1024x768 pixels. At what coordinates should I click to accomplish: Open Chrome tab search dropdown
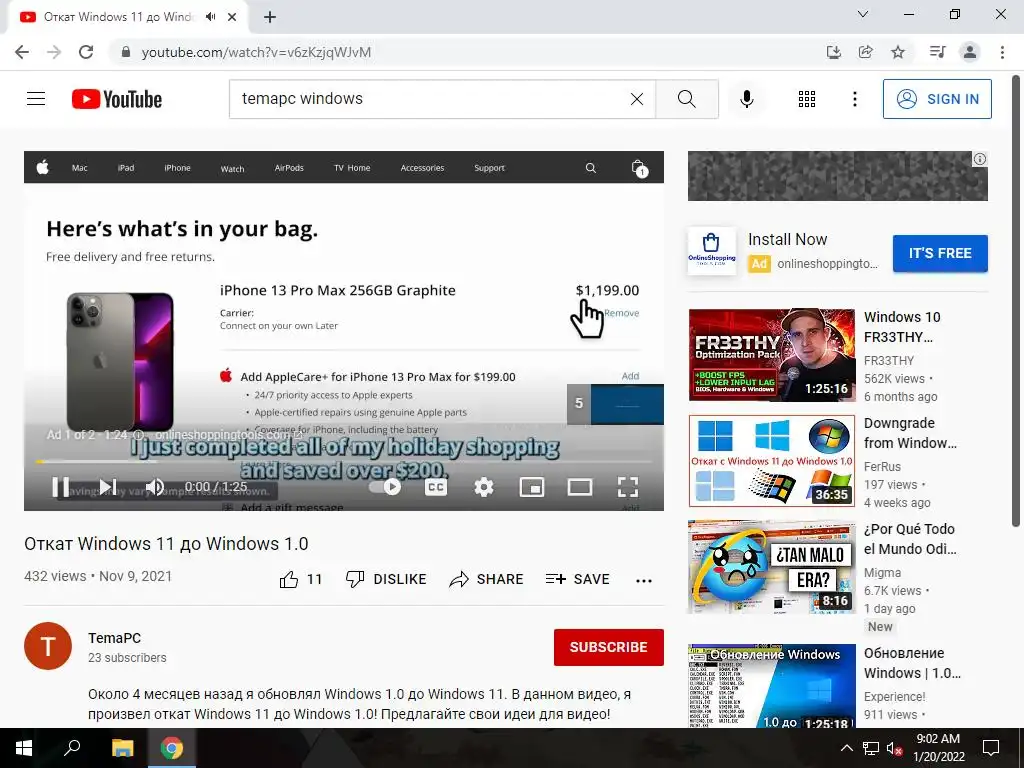[863, 14]
